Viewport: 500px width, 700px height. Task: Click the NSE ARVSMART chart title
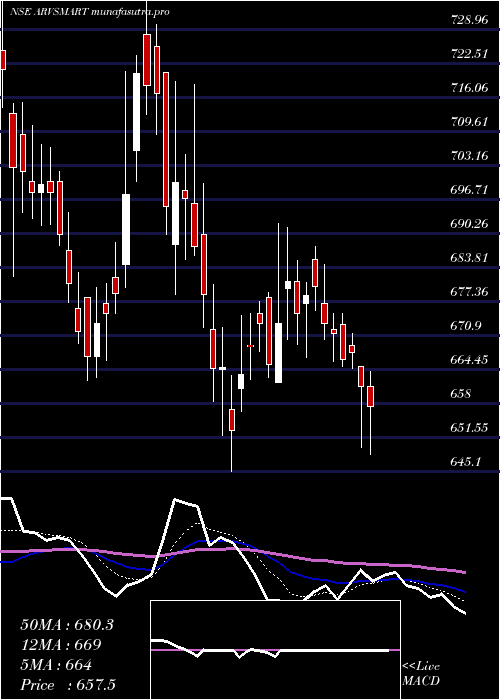point(90,12)
